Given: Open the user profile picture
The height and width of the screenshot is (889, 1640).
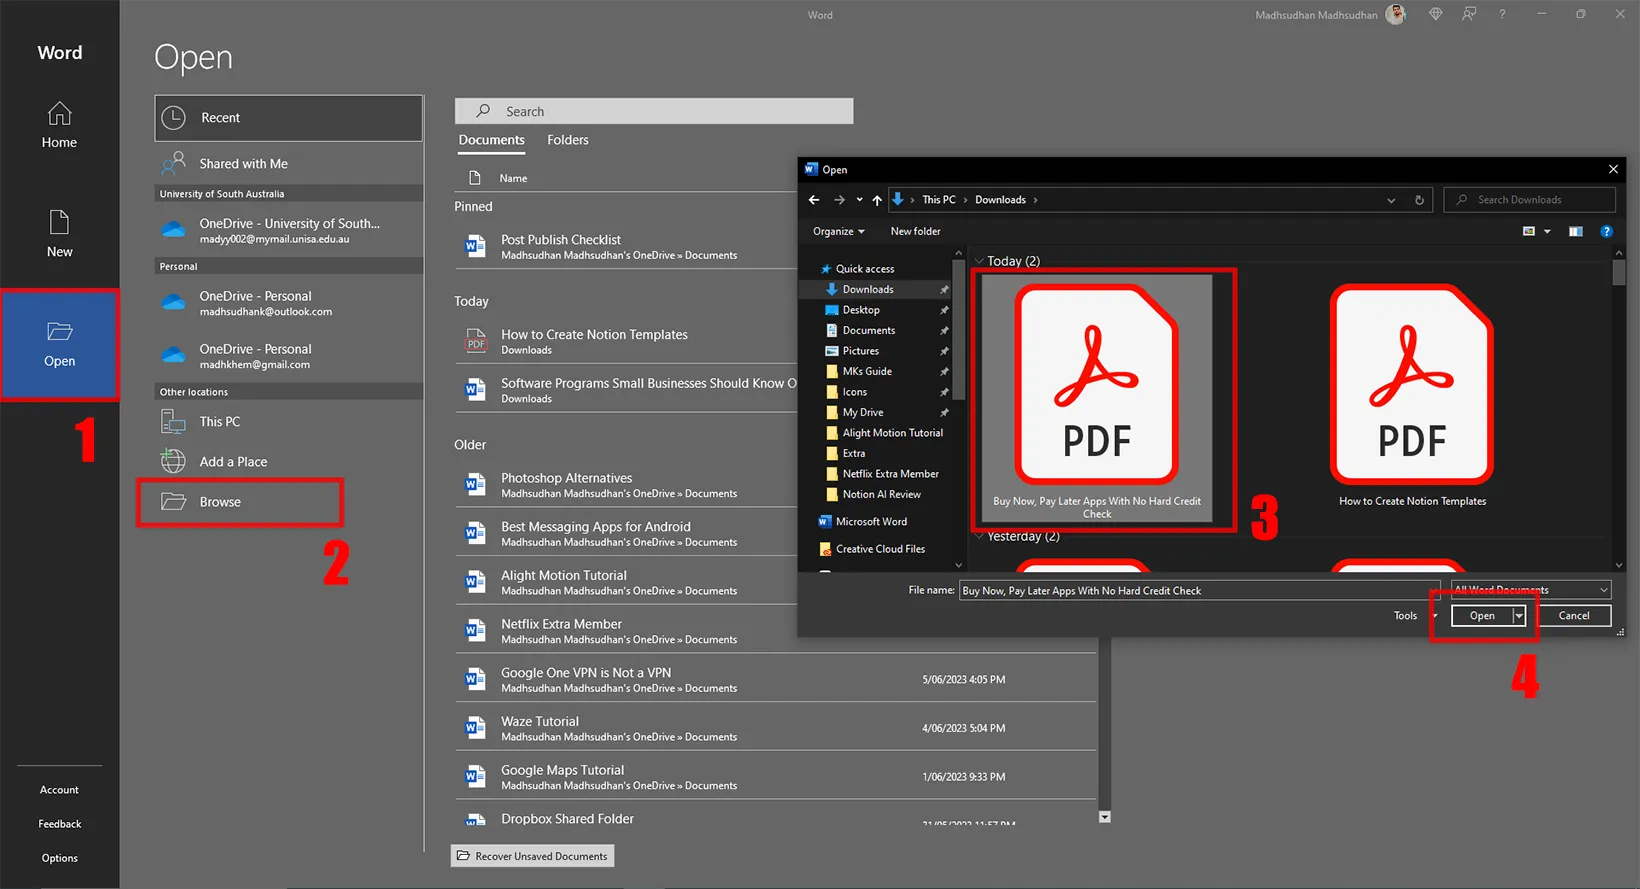Looking at the screenshot, I should [x=1396, y=14].
